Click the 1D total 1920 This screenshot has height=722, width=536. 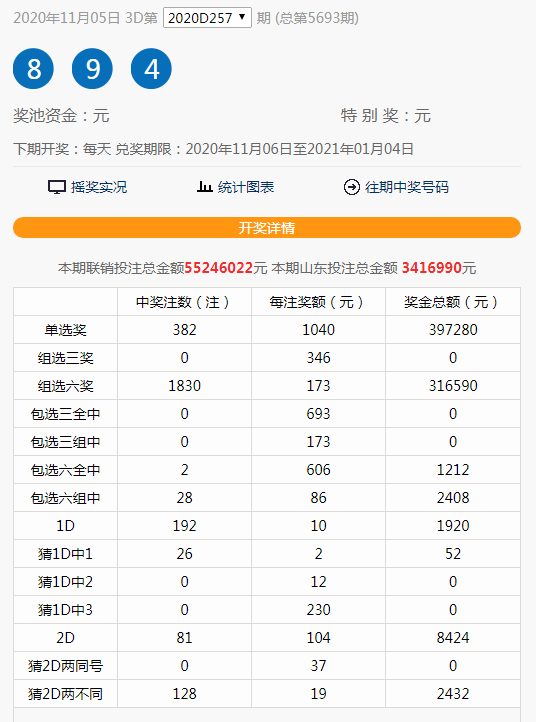point(453,526)
